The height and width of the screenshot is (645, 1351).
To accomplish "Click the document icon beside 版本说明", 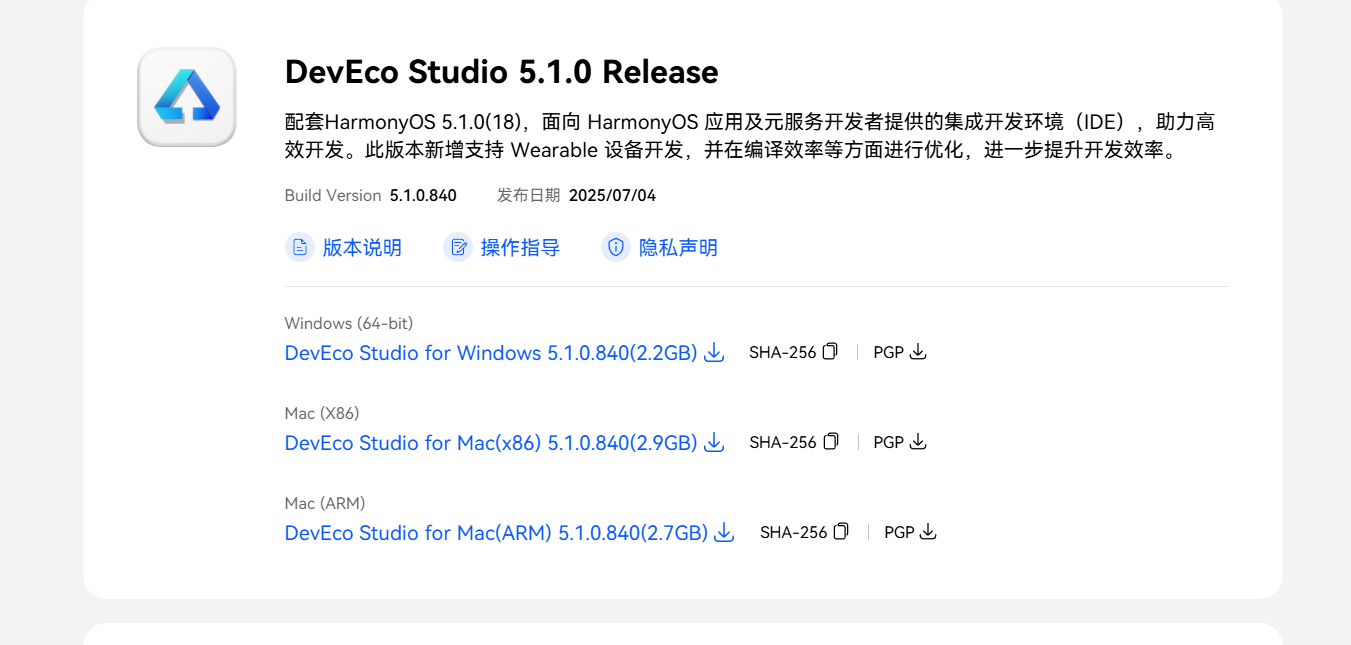I will (300, 247).
